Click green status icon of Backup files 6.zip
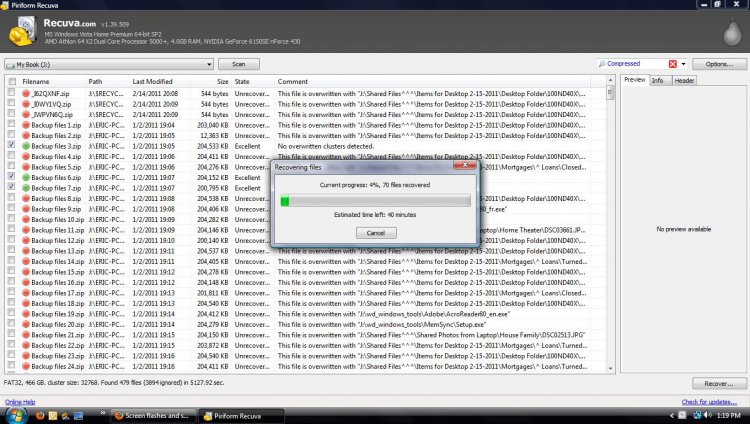750x424 pixels. (26, 178)
